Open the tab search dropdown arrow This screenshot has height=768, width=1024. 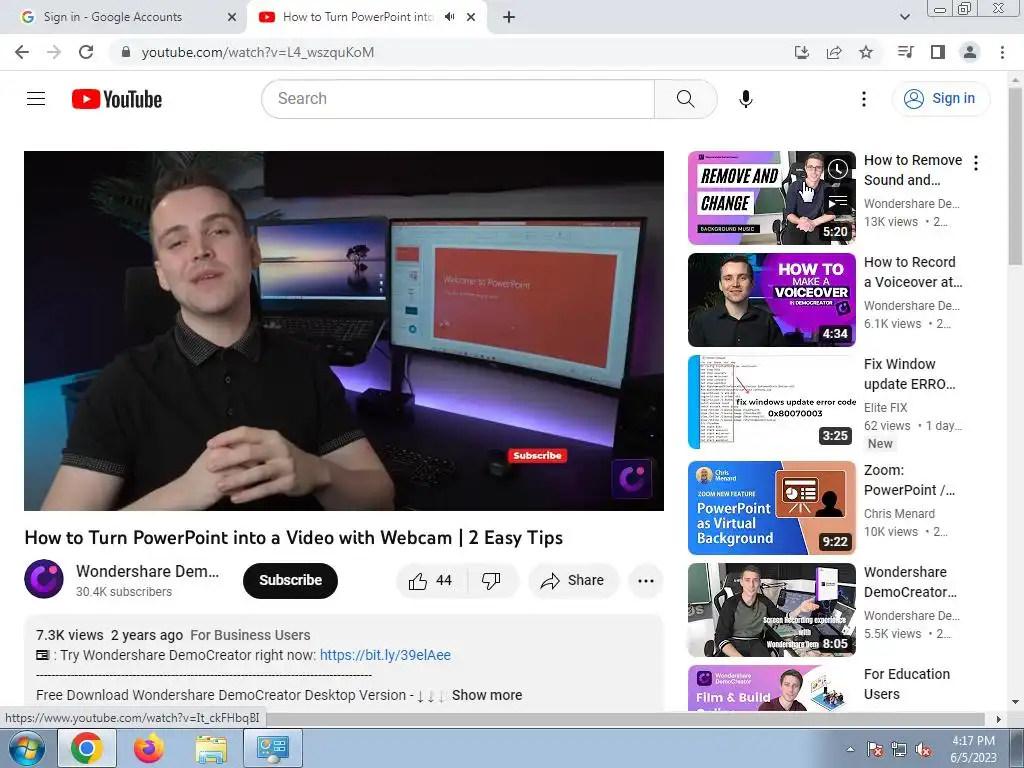click(904, 17)
